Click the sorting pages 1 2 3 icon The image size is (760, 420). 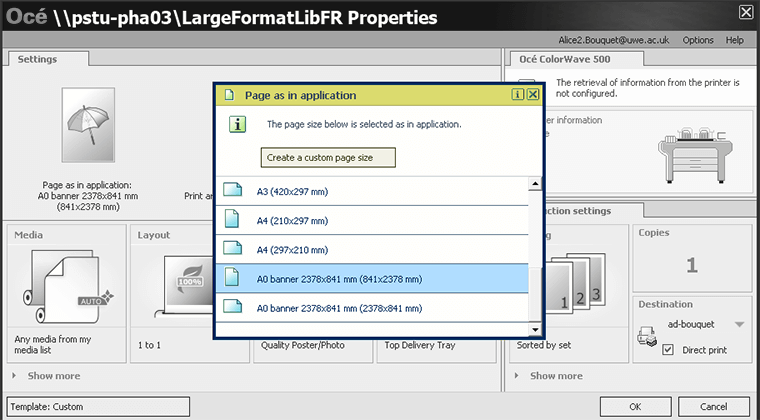click(x=575, y=282)
